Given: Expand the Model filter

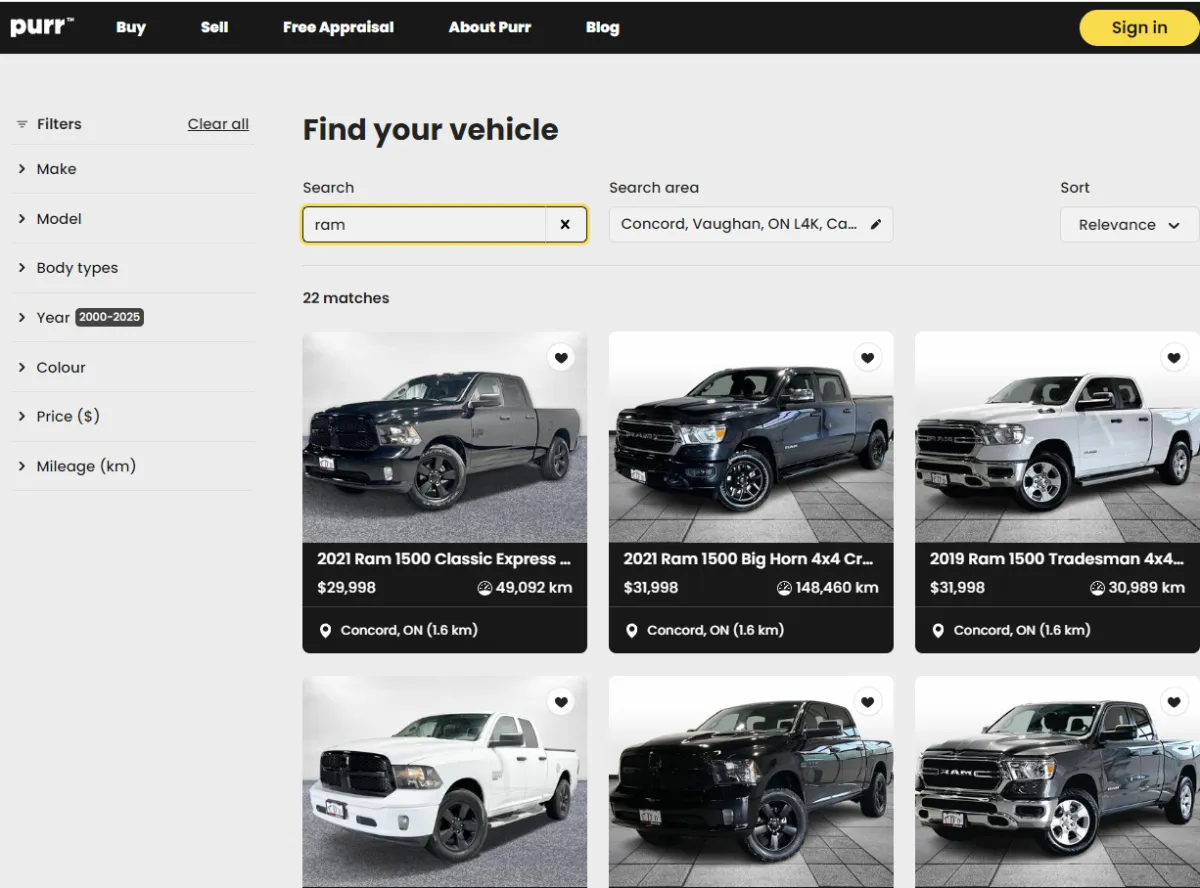Looking at the screenshot, I should [x=133, y=218].
